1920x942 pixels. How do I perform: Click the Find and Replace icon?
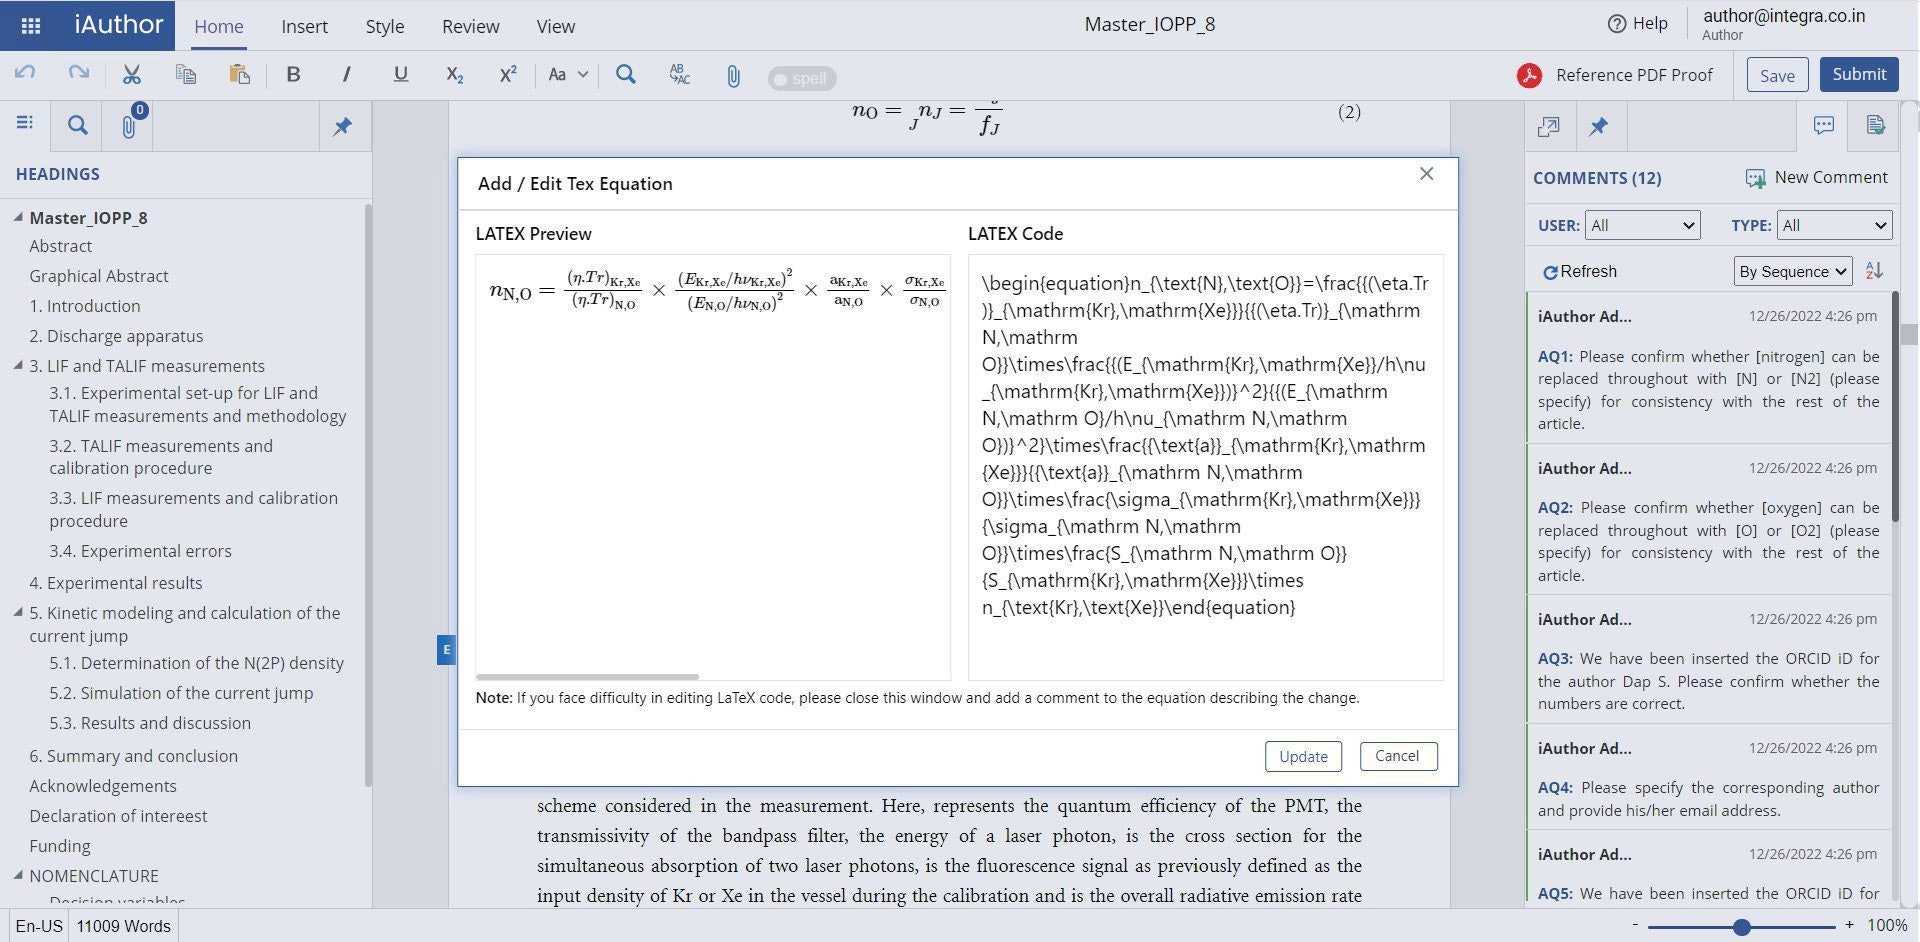pyautogui.click(x=680, y=74)
